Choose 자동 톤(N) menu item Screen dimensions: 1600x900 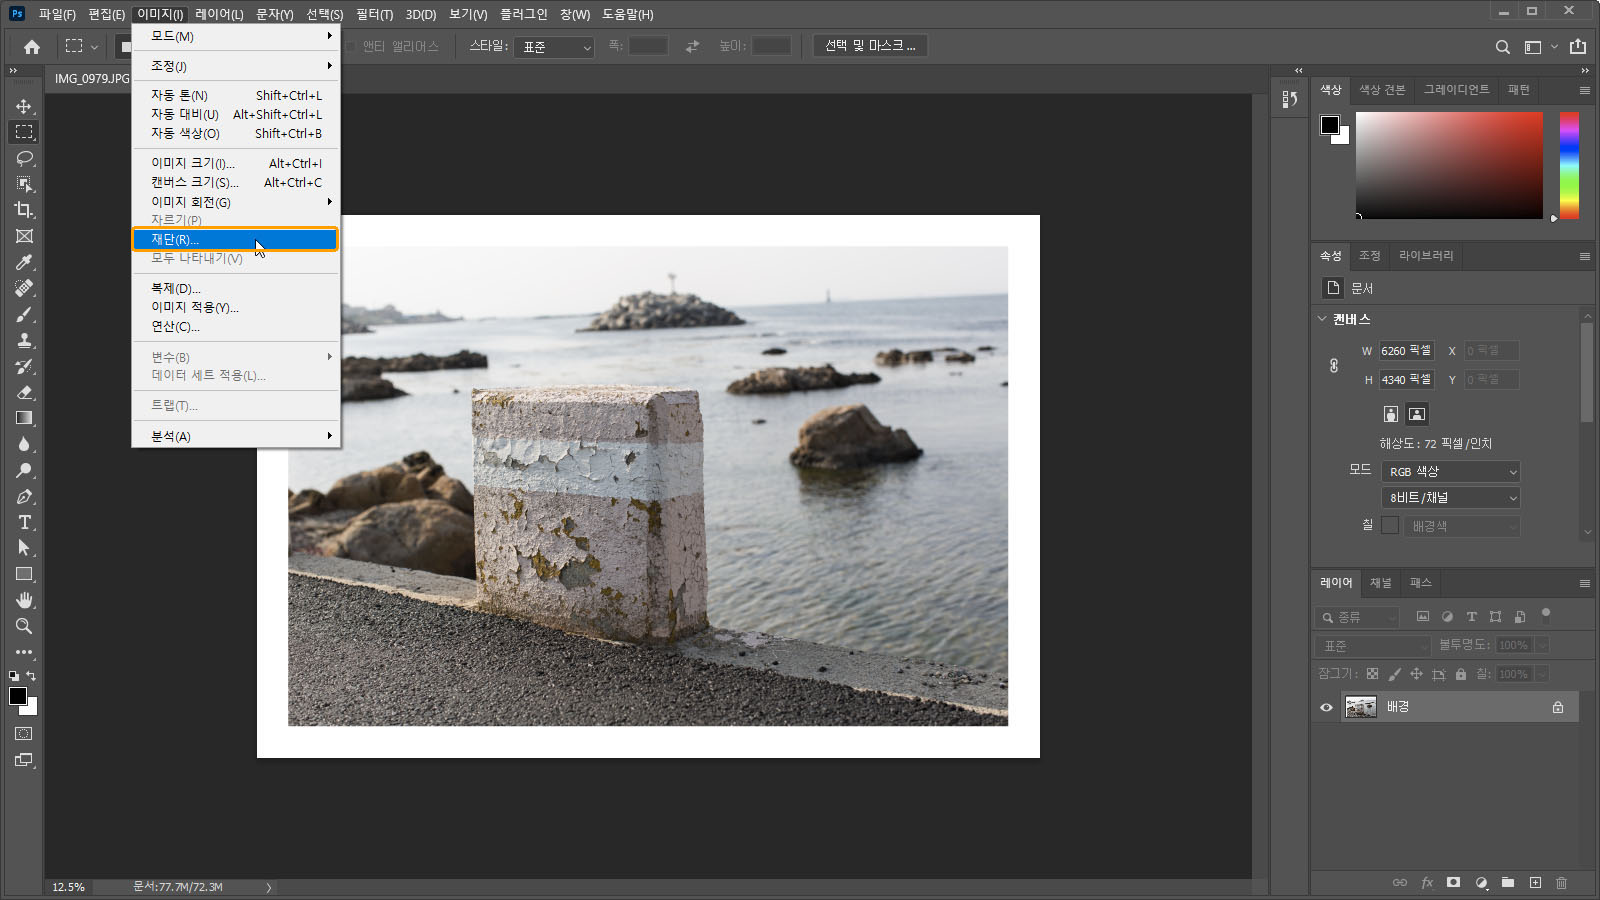click(237, 95)
